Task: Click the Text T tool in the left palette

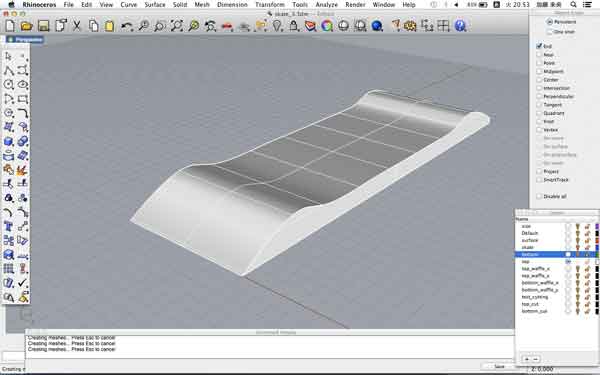Action: point(8,227)
